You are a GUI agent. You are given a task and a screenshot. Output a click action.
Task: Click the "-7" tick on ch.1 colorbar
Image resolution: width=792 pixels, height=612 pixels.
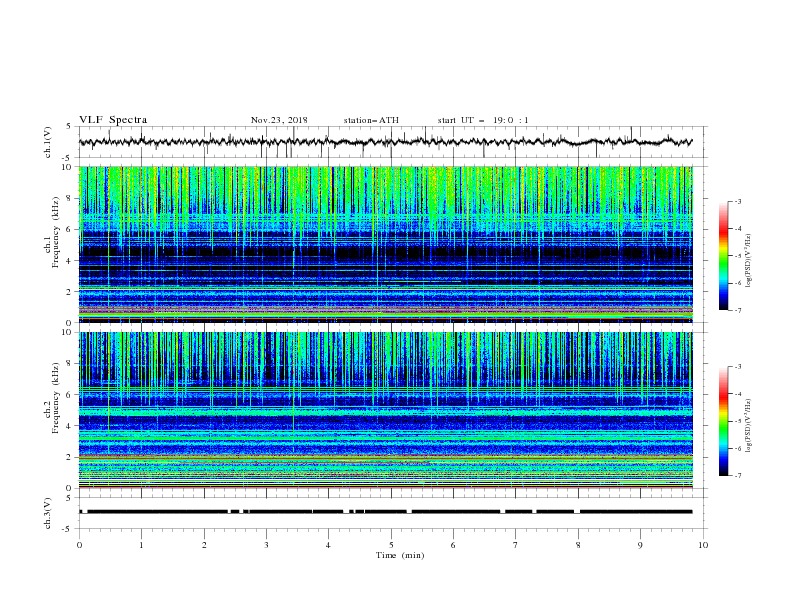click(x=737, y=310)
